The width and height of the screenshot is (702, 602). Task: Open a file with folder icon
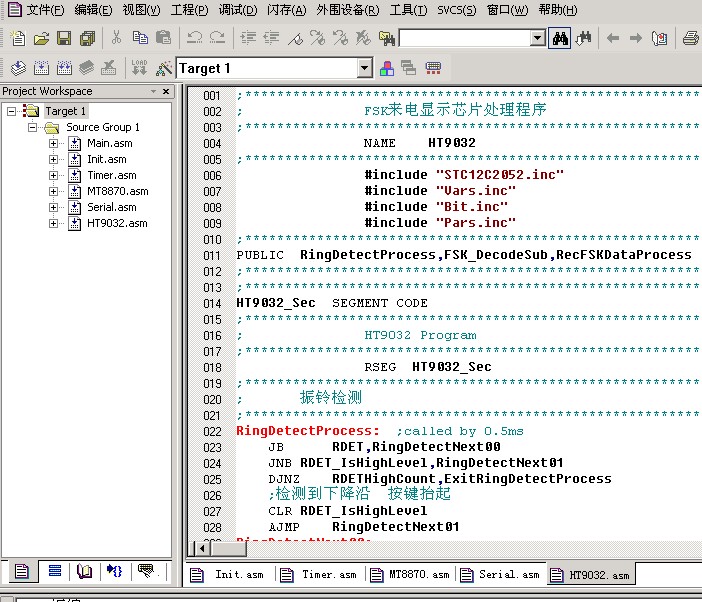tap(41, 38)
